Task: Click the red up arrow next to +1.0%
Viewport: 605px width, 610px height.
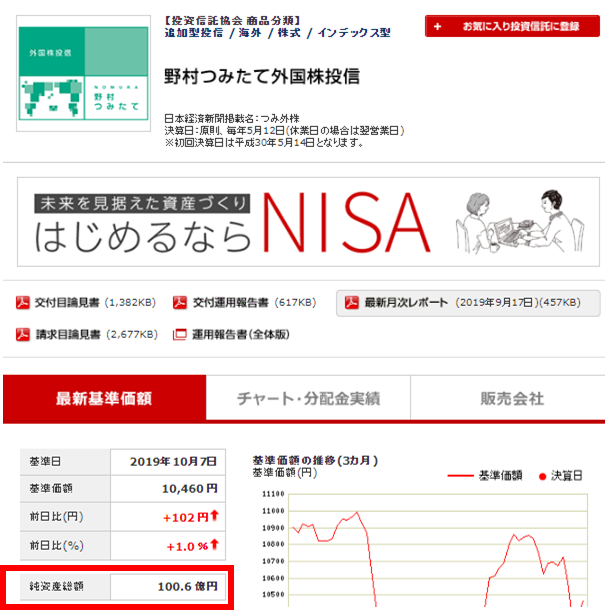Action: click(214, 544)
